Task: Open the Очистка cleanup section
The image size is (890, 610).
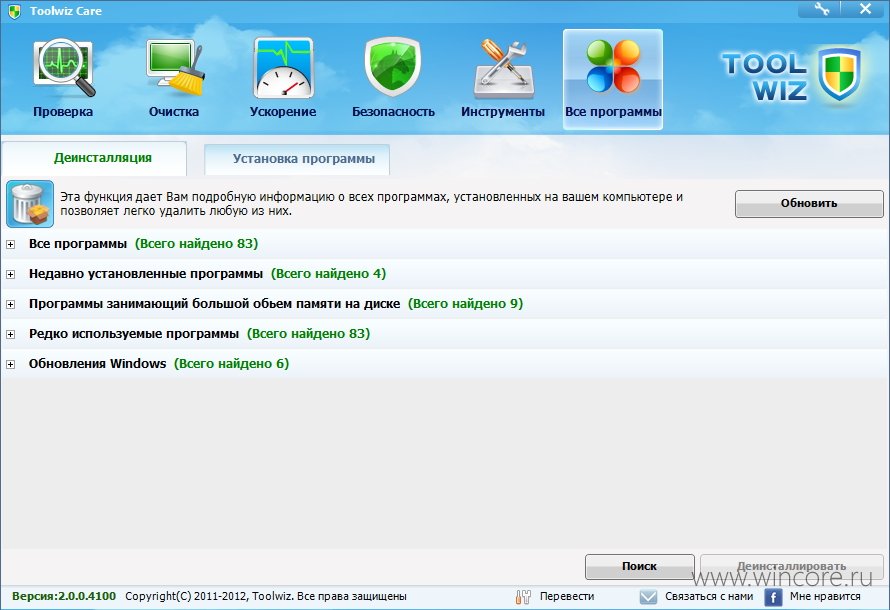Action: [x=174, y=79]
